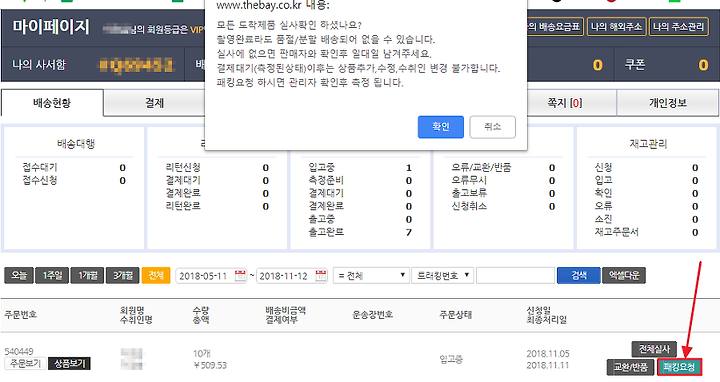
Task: Expand the = 전체 status dropdown
Action: (371, 275)
